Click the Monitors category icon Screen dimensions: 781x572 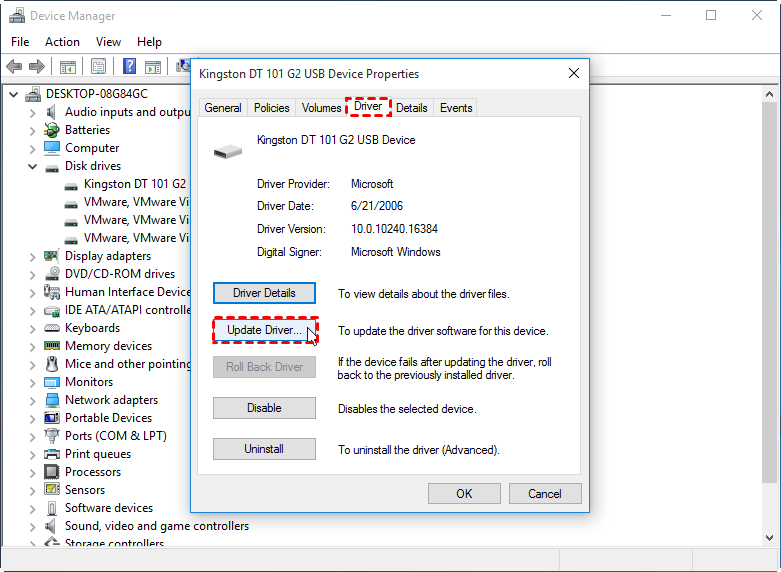click(x=52, y=382)
